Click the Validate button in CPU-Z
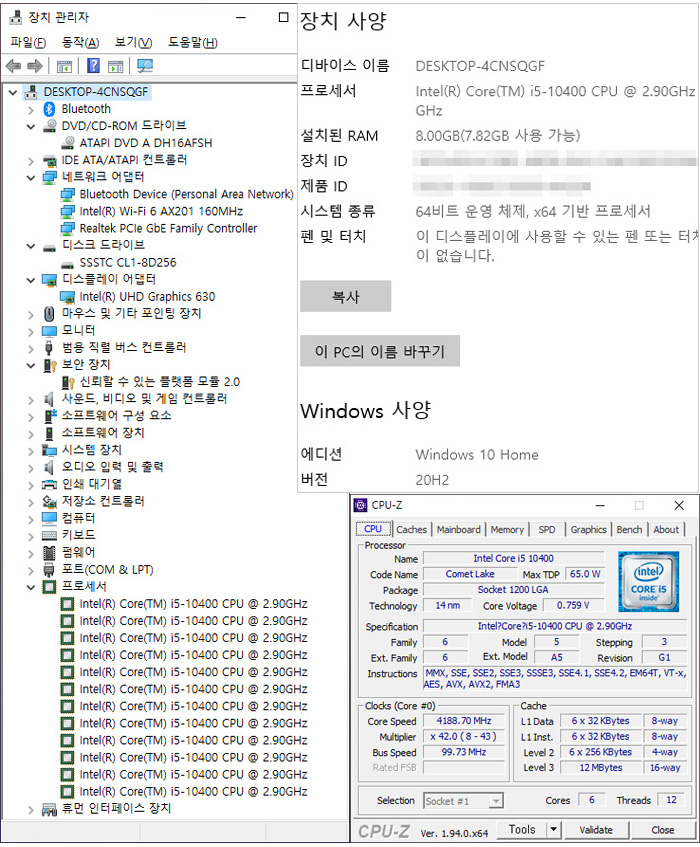Image resolution: width=700 pixels, height=847 pixels. pyautogui.click(x=596, y=830)
